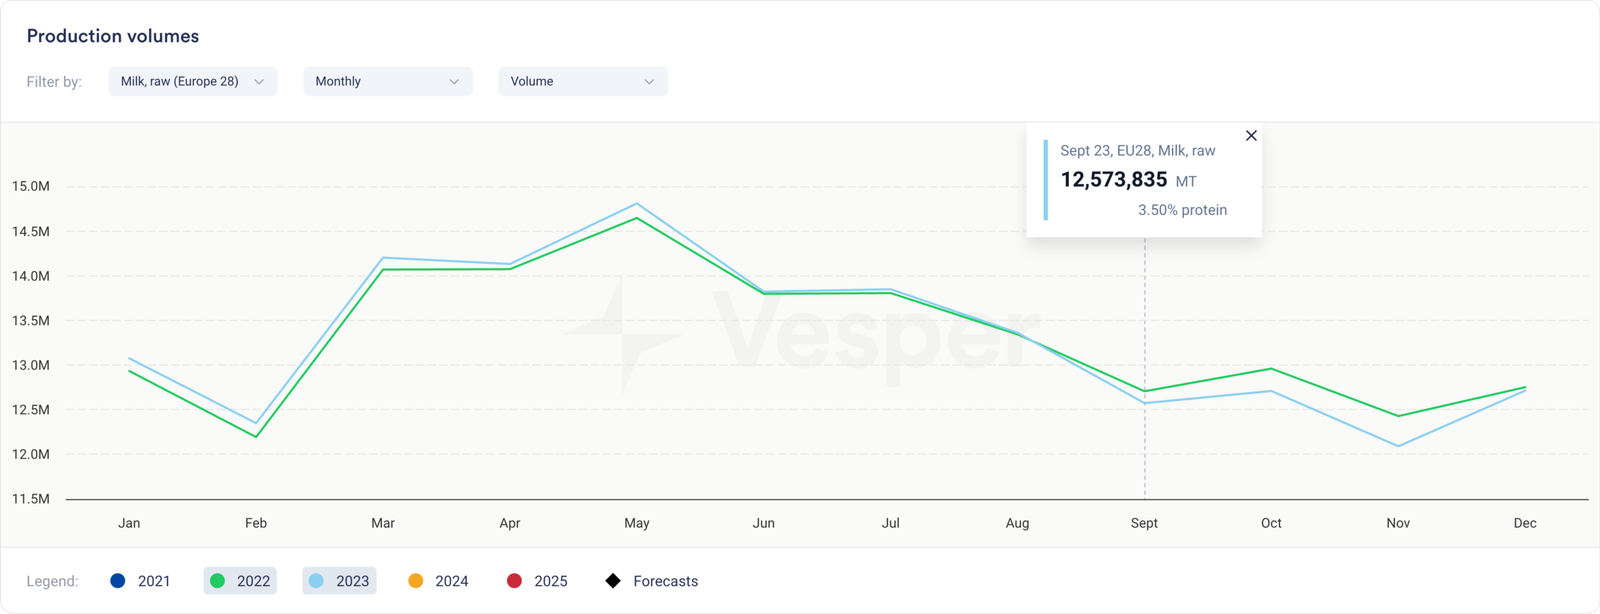Close the Sept 23 data tooltip
1600x614 pixels.
pyautogui.click(x=1251, y=136)
